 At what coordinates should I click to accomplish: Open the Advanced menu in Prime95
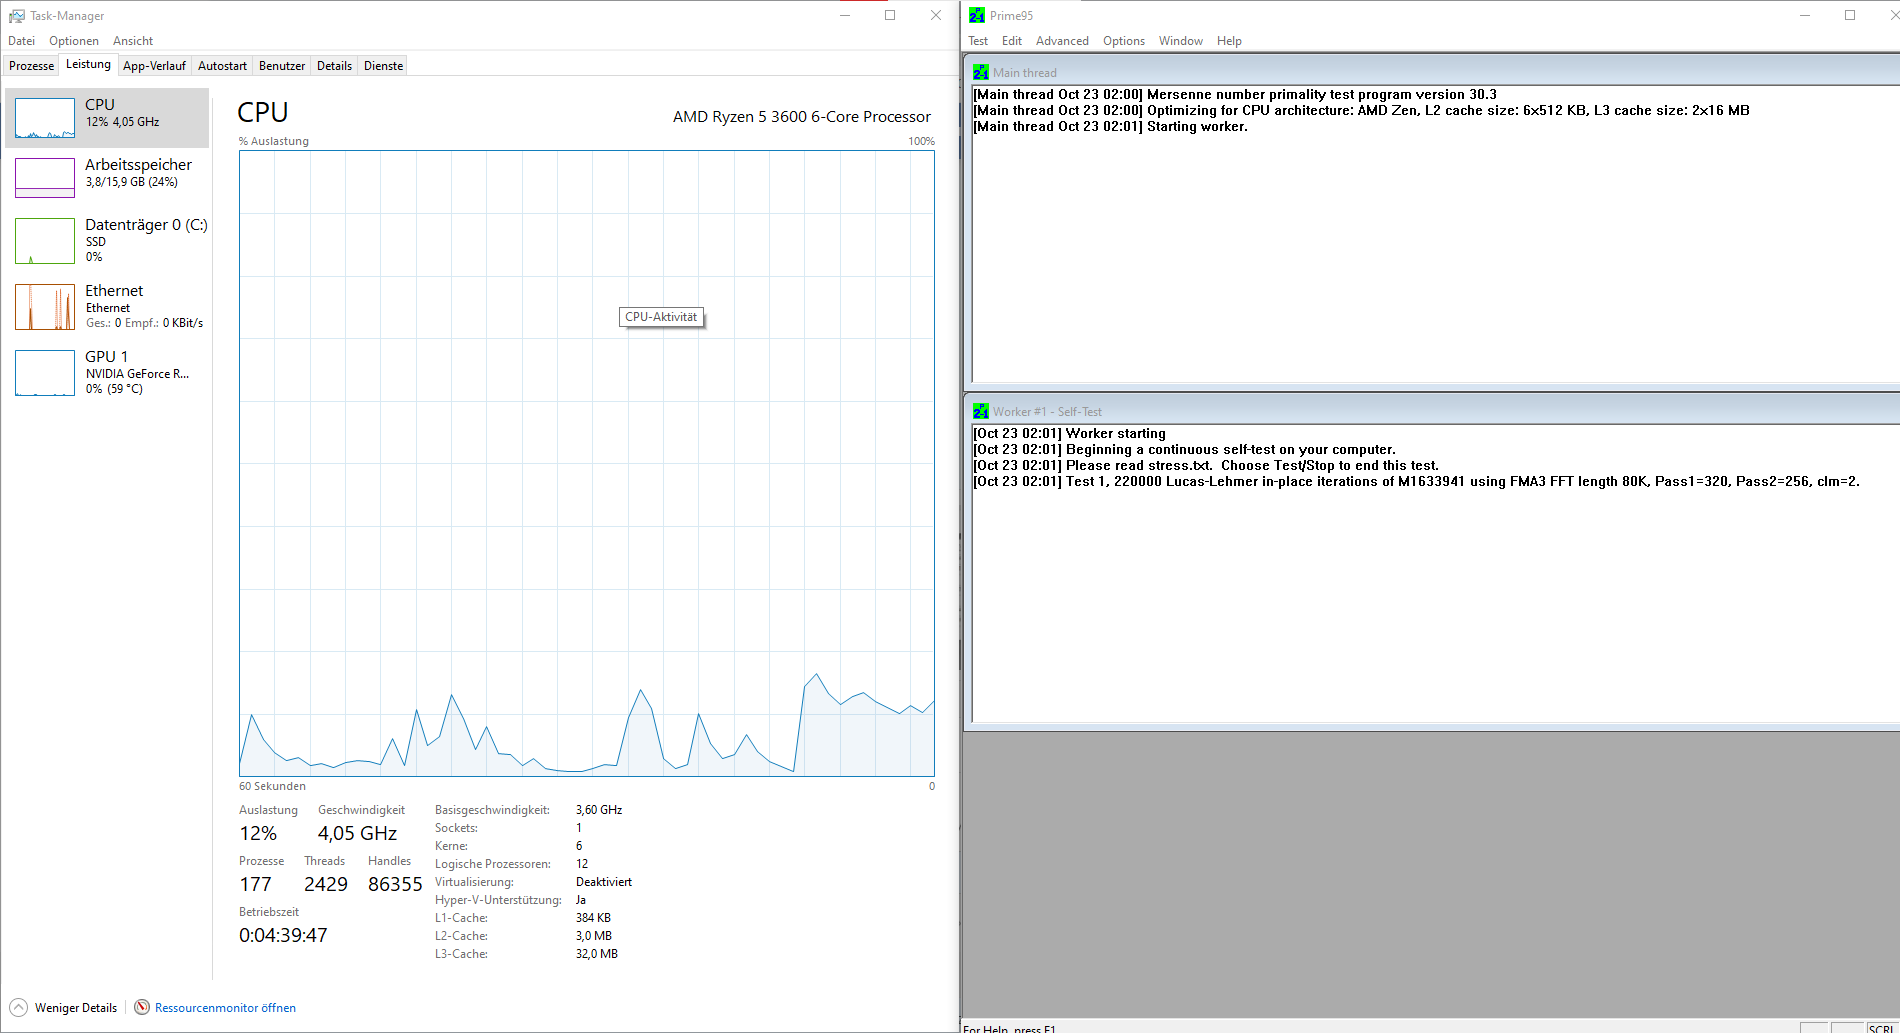(1062, 41)
